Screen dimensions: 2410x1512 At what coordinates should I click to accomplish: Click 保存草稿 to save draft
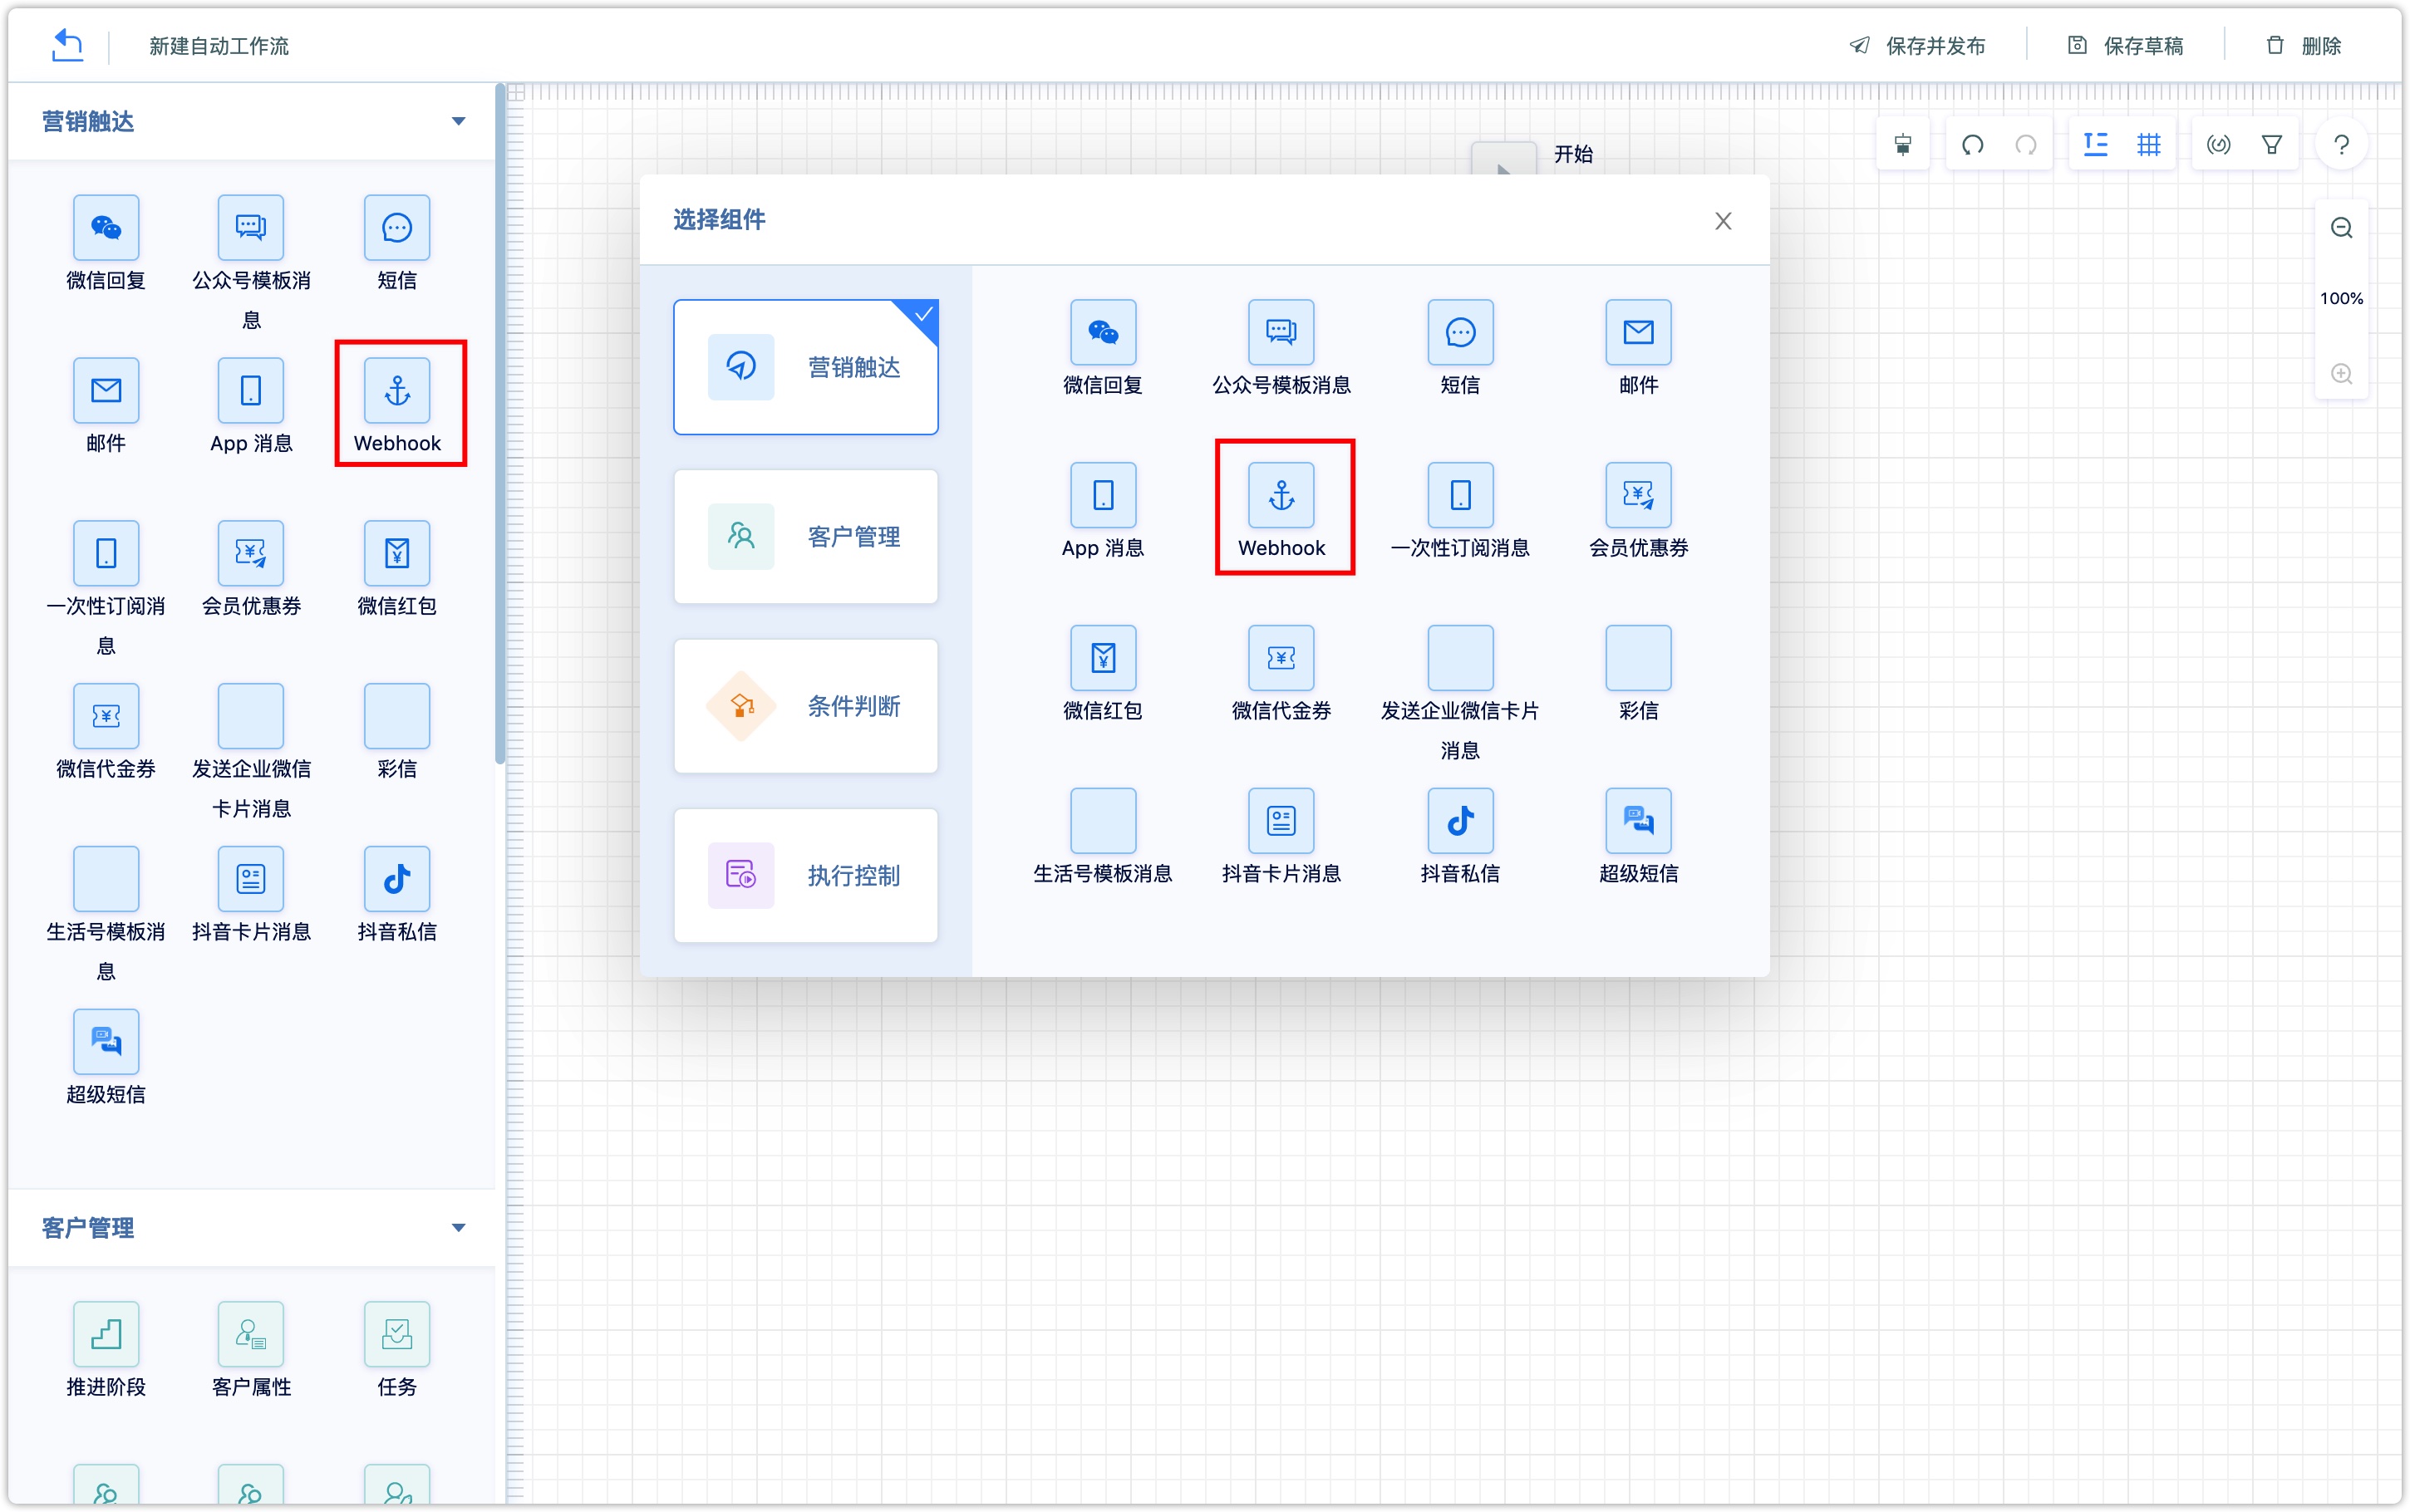pyautogui.click(x=2125, y=46)
